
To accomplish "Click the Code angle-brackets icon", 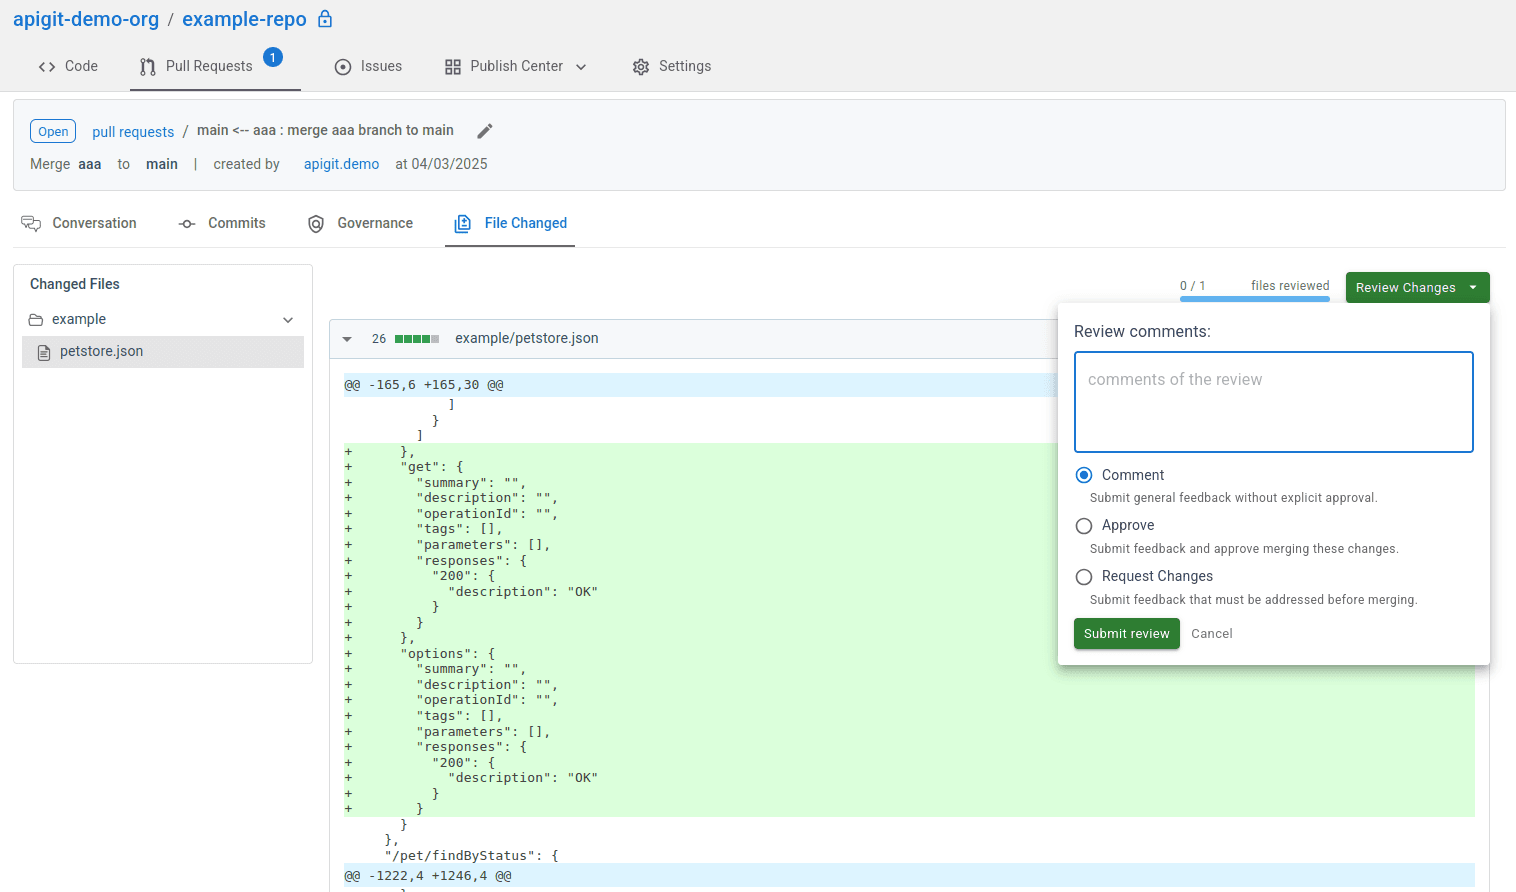I will 47,67.
